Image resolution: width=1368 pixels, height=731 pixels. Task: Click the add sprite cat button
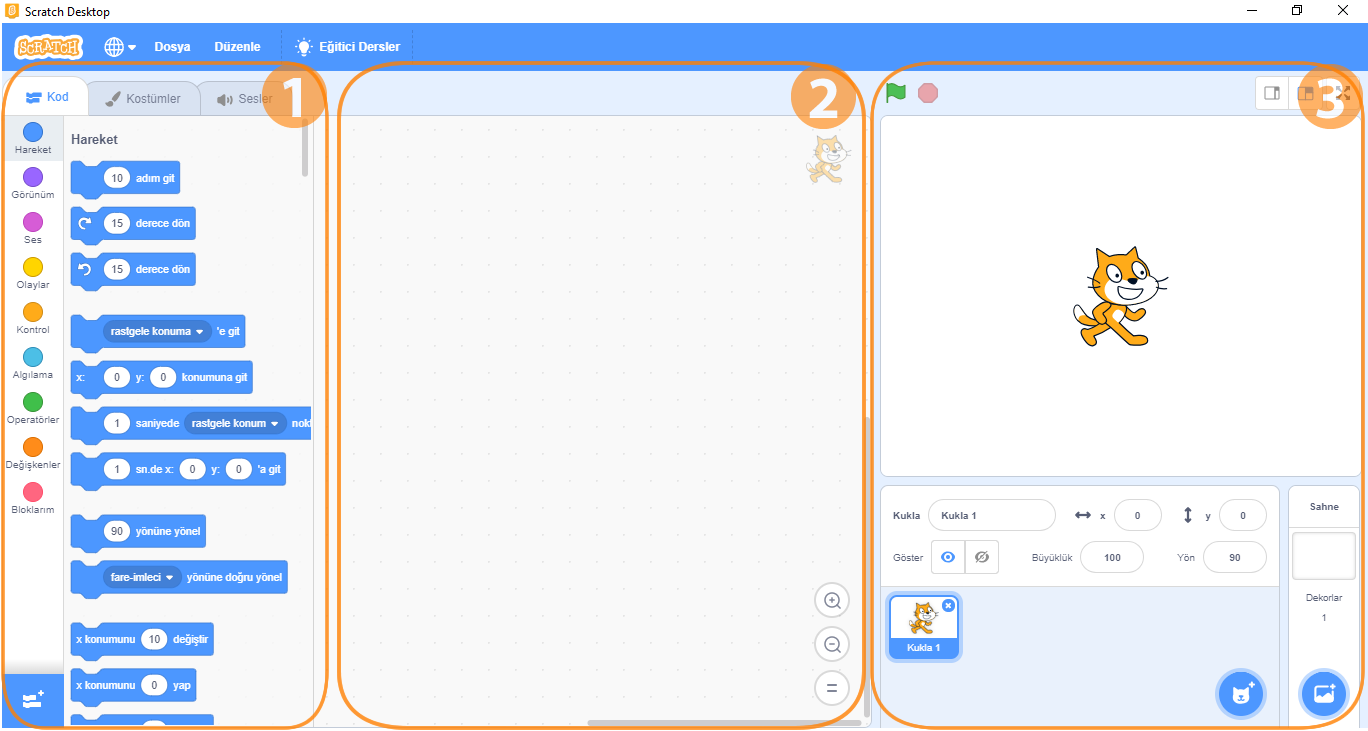click(1241, 693)
